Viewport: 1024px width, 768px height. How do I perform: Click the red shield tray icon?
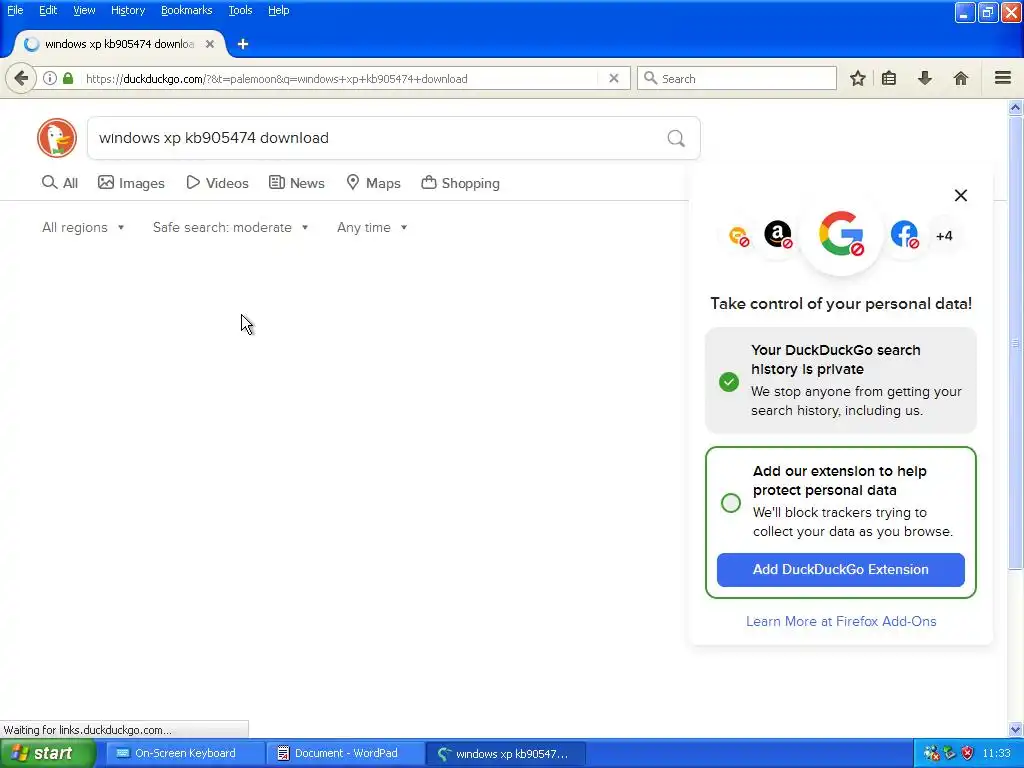pyautogui.click(x=967, y=753)
